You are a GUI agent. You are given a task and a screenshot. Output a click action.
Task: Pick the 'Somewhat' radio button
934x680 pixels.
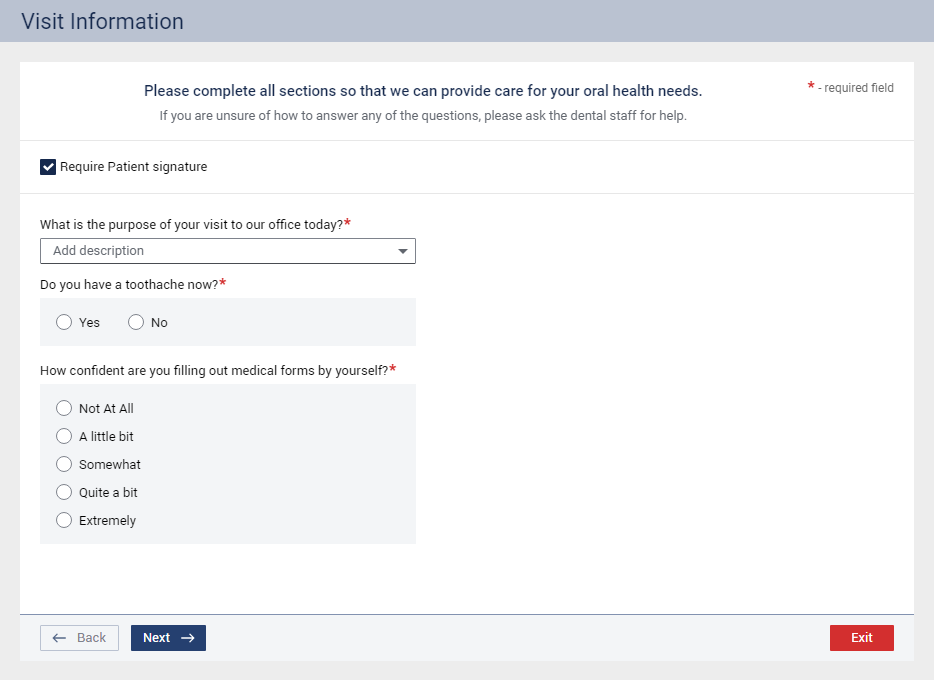tap(64, 464)
